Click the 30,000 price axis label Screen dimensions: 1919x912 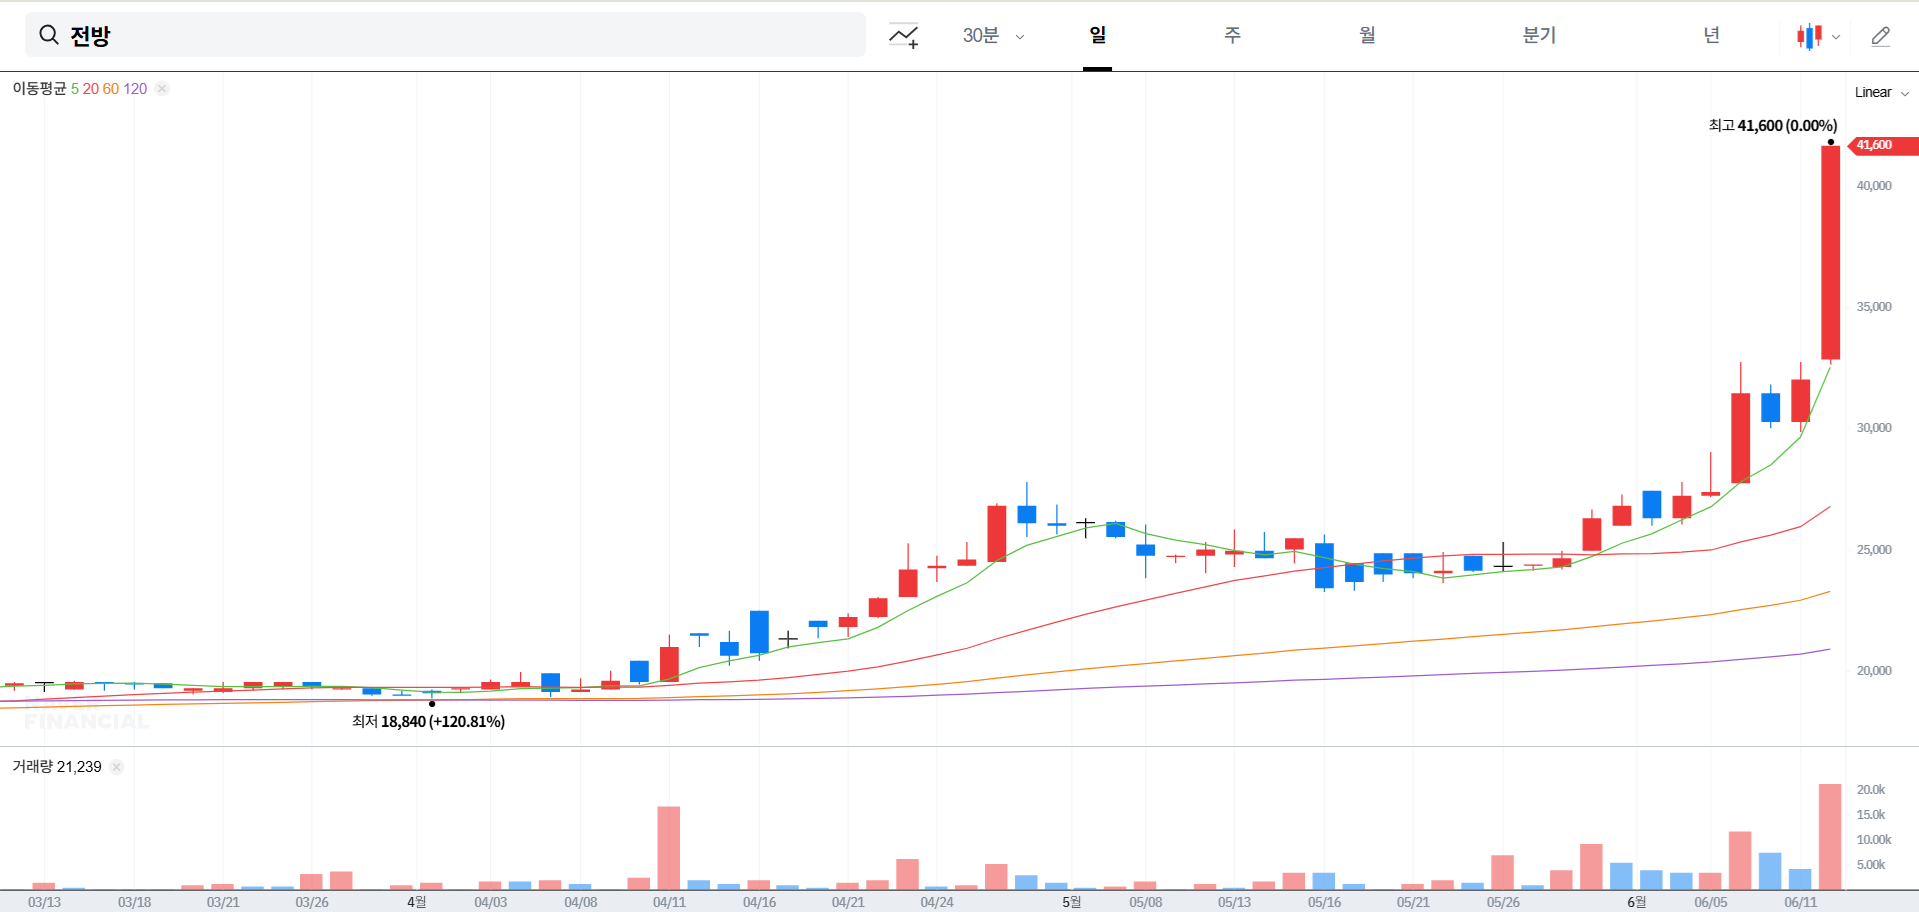[1874, 428]
